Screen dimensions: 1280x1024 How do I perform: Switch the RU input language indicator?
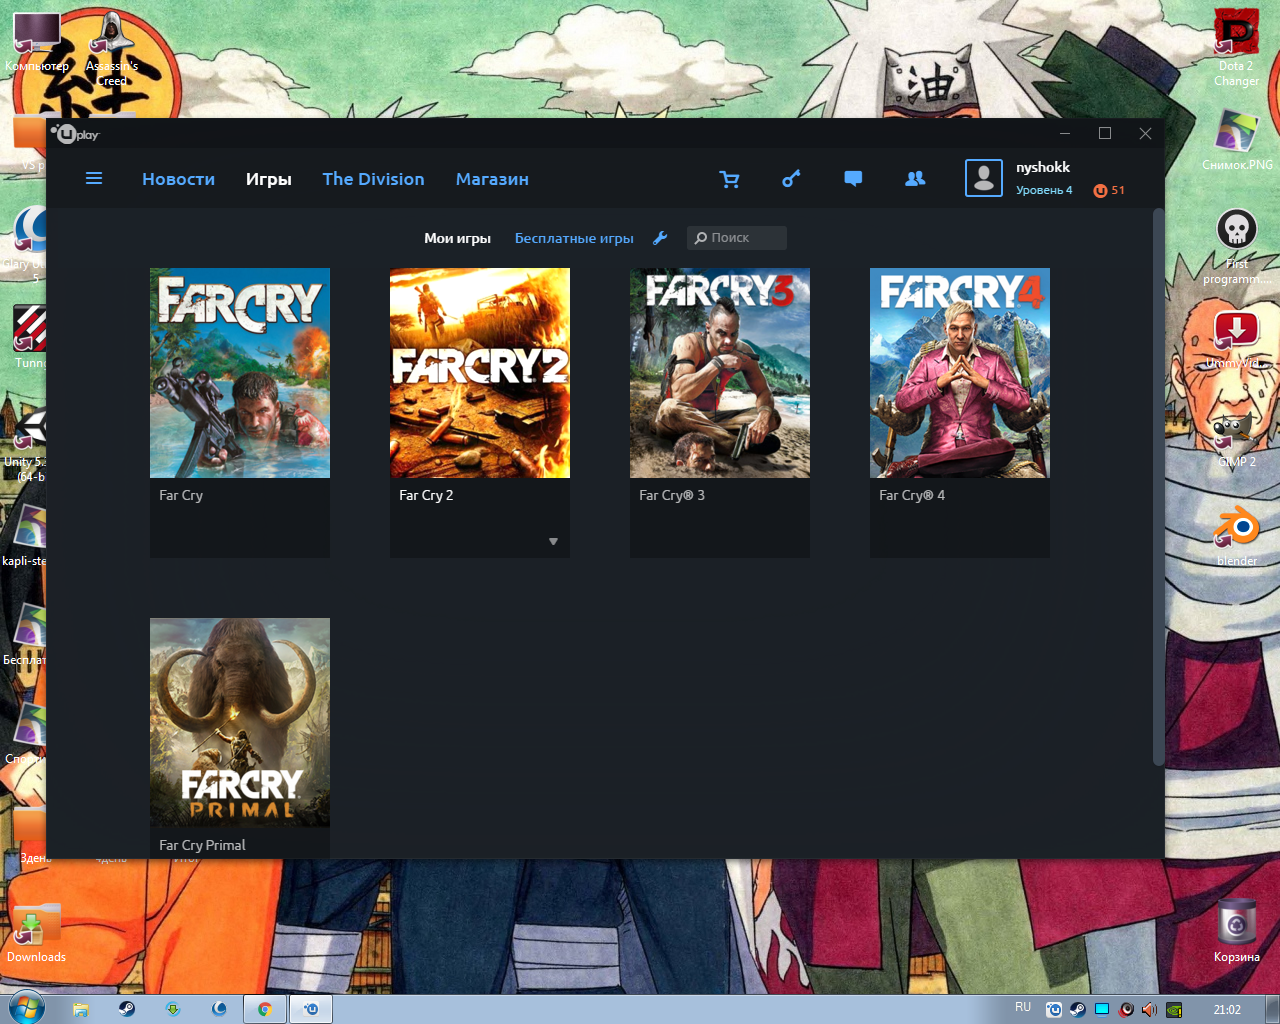pyautogui.click(x=1023, y=1007)
